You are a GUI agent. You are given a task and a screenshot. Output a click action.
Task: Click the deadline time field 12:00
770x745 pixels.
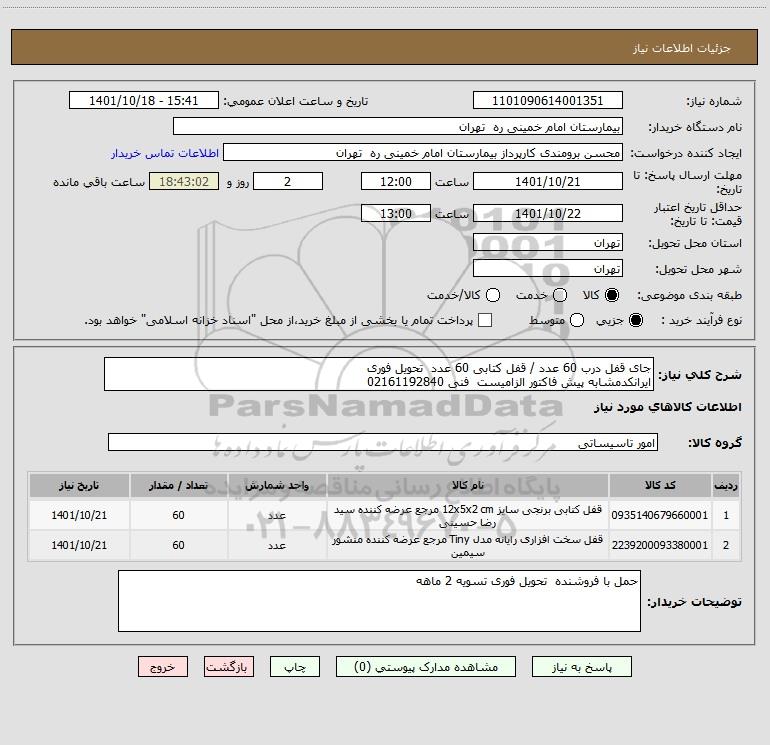point(396,181)
